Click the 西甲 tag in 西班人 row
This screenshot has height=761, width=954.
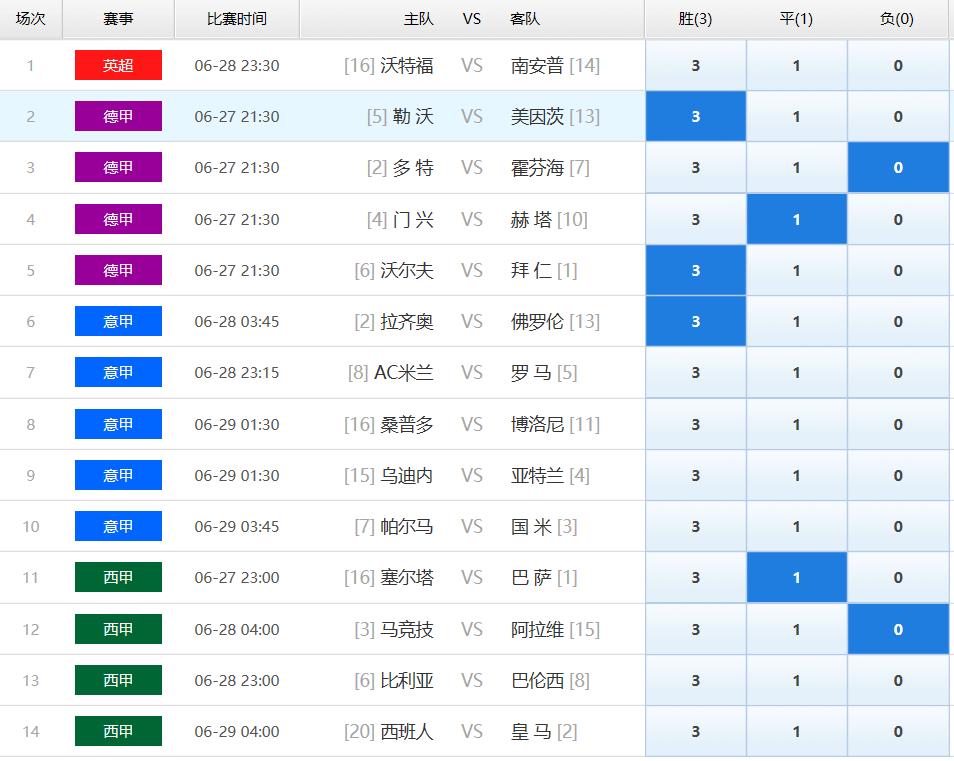click(x=118, y=731)
